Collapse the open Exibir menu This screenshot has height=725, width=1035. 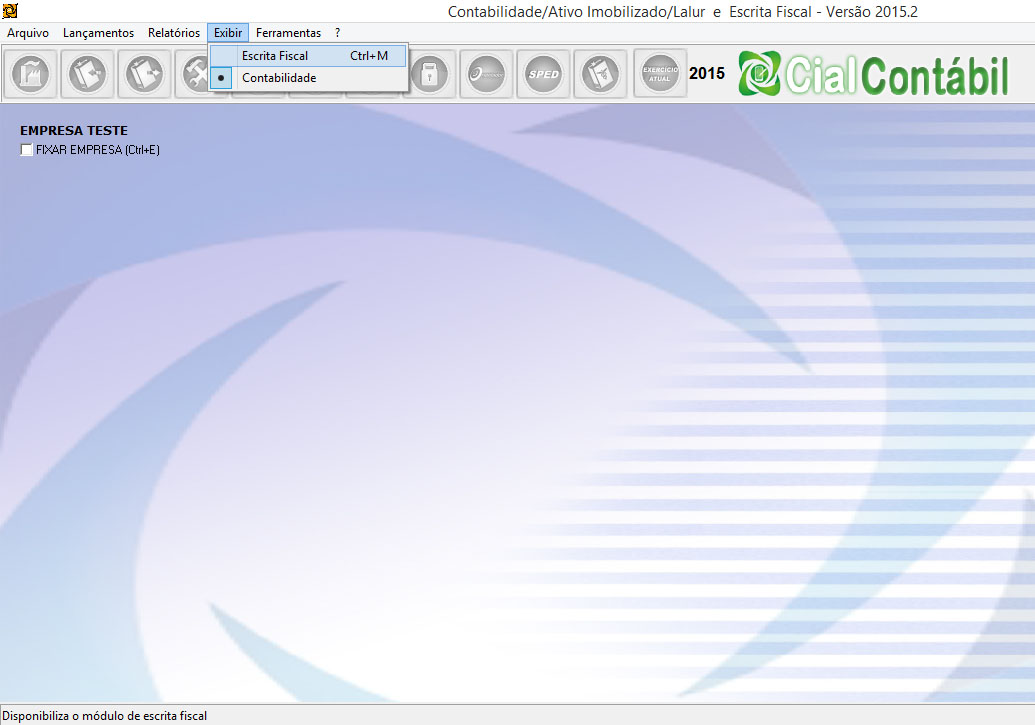(228, 33)
